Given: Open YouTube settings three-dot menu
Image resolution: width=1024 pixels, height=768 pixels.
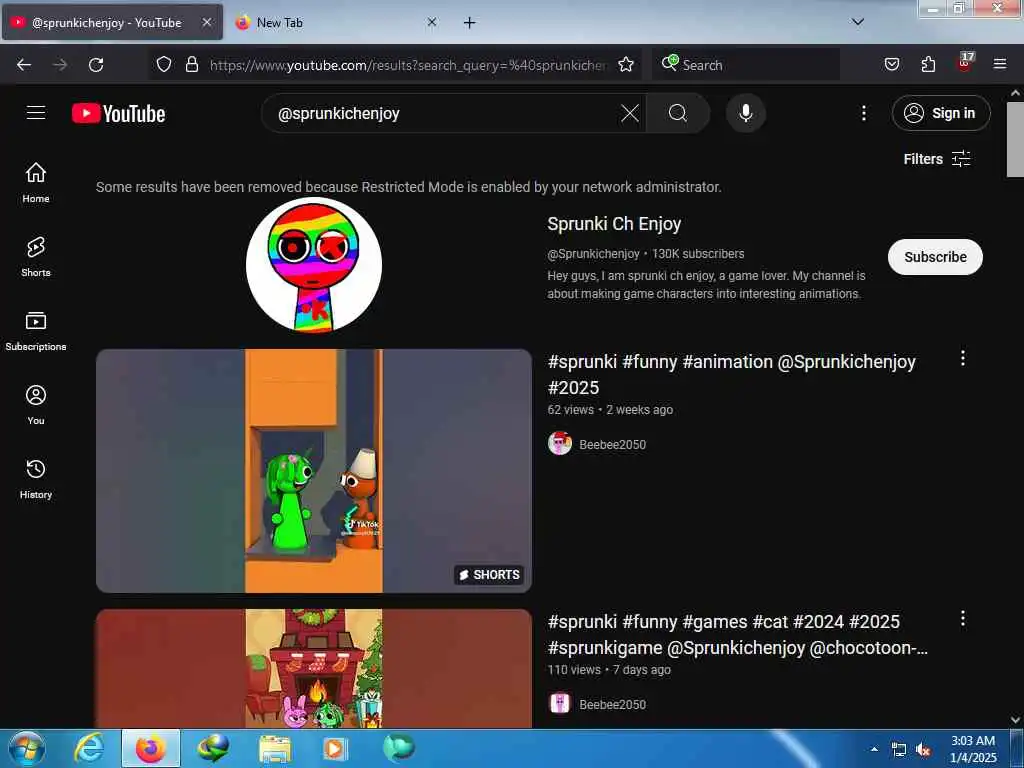Looking at the screenshot, I should coord(864,113).
